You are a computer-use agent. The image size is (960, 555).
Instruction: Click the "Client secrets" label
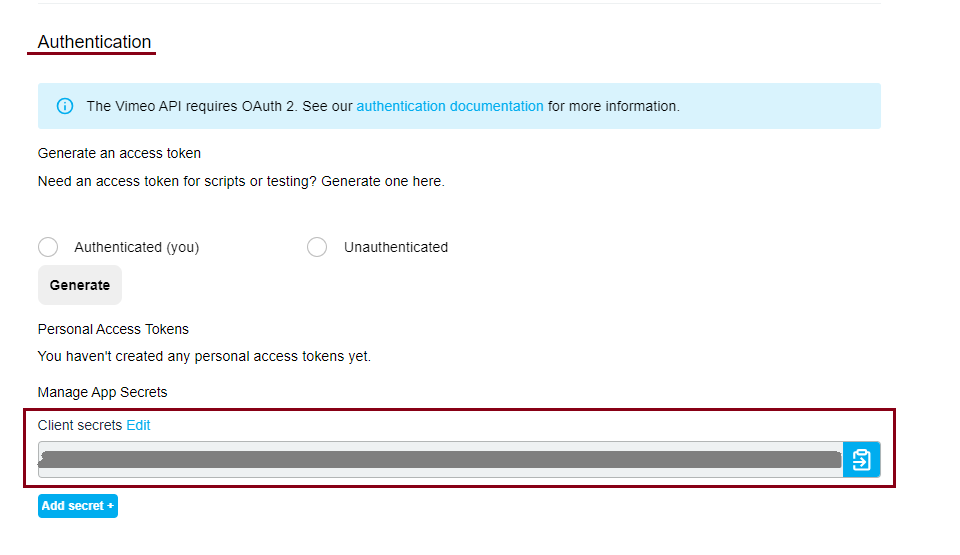[80, 425]
